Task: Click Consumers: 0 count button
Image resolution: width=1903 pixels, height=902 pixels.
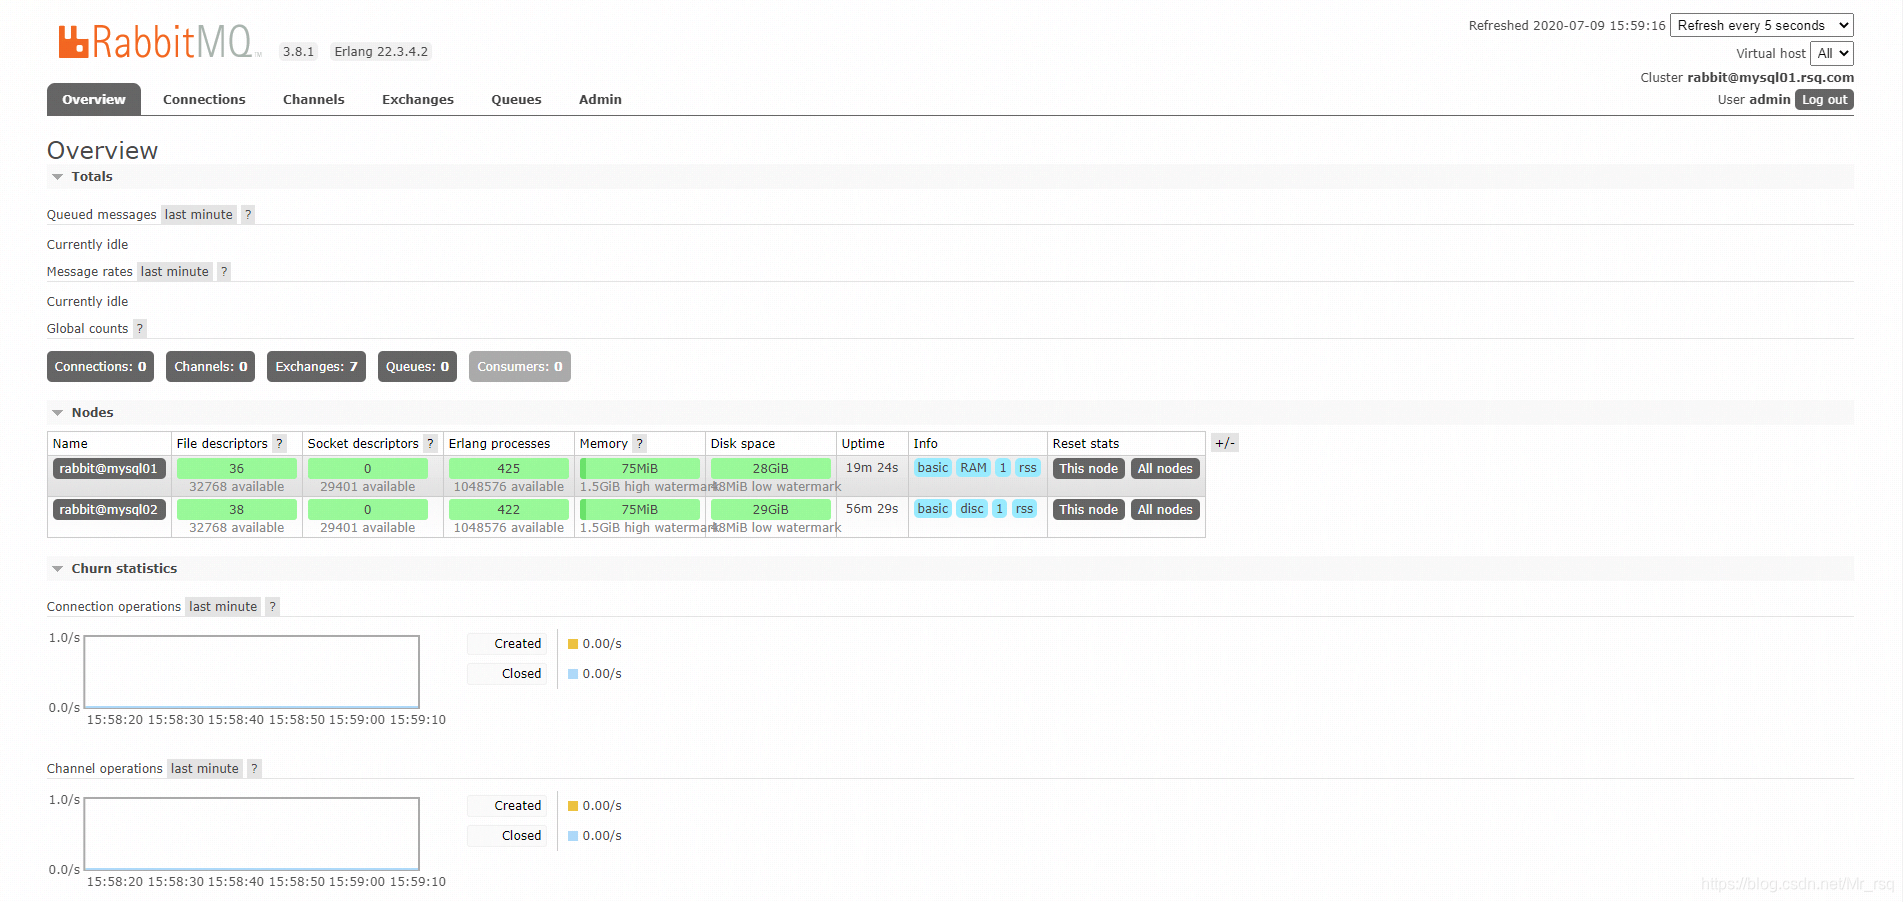Action: (519, 366)
